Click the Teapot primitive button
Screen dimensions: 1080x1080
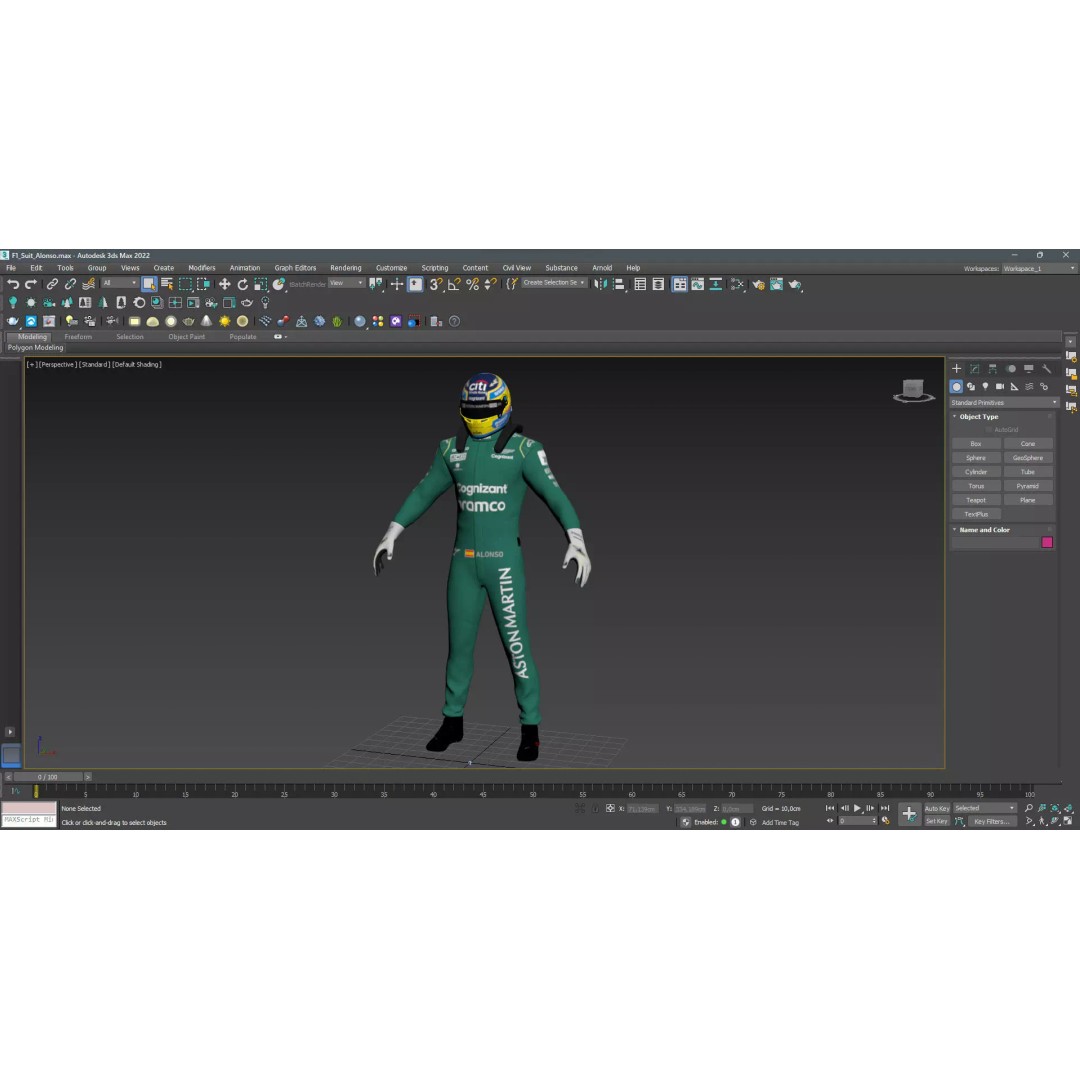click(975, 500)
